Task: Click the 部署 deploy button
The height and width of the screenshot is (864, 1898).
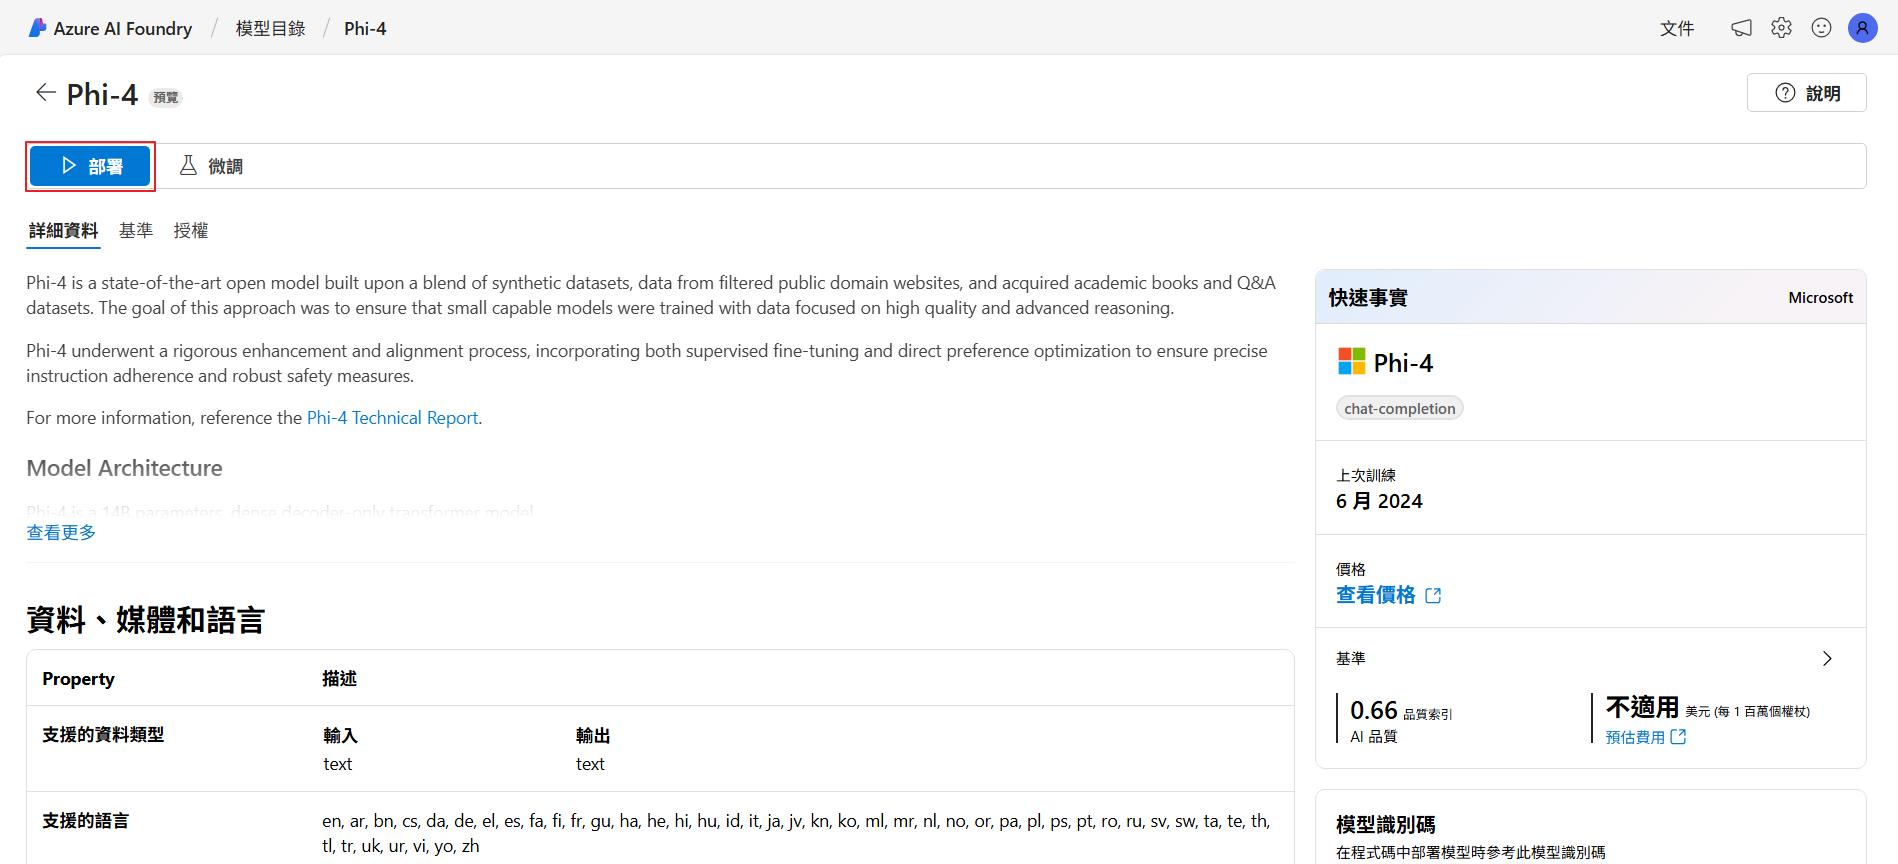Action: 90,166
